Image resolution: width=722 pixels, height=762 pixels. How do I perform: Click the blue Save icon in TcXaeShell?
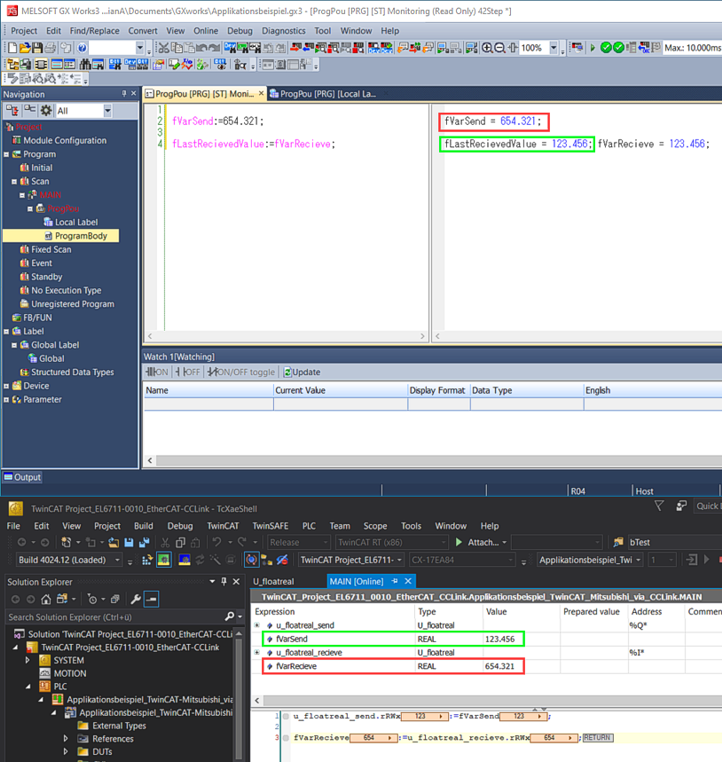click(129, 542)
